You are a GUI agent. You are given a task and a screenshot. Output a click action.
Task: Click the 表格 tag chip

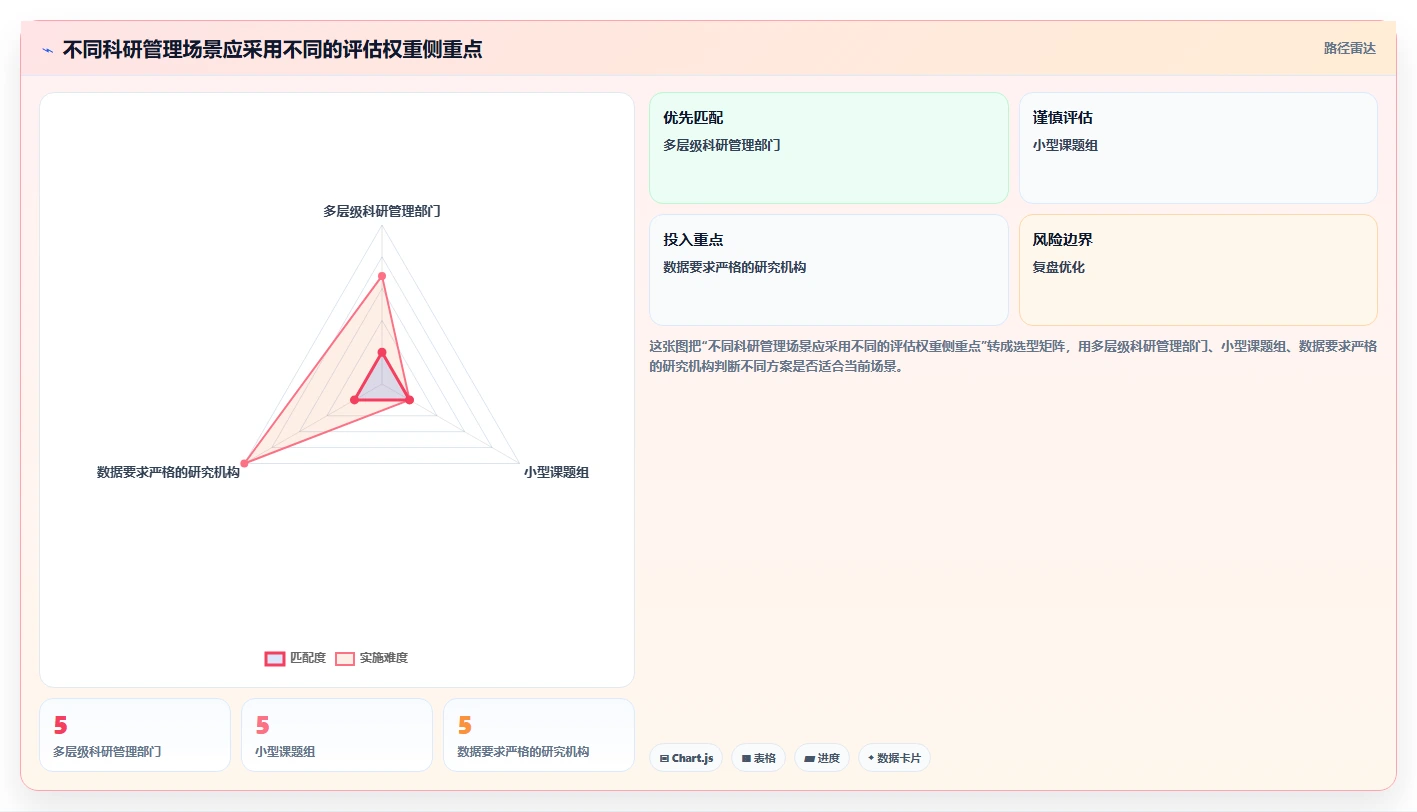point(759,758)
